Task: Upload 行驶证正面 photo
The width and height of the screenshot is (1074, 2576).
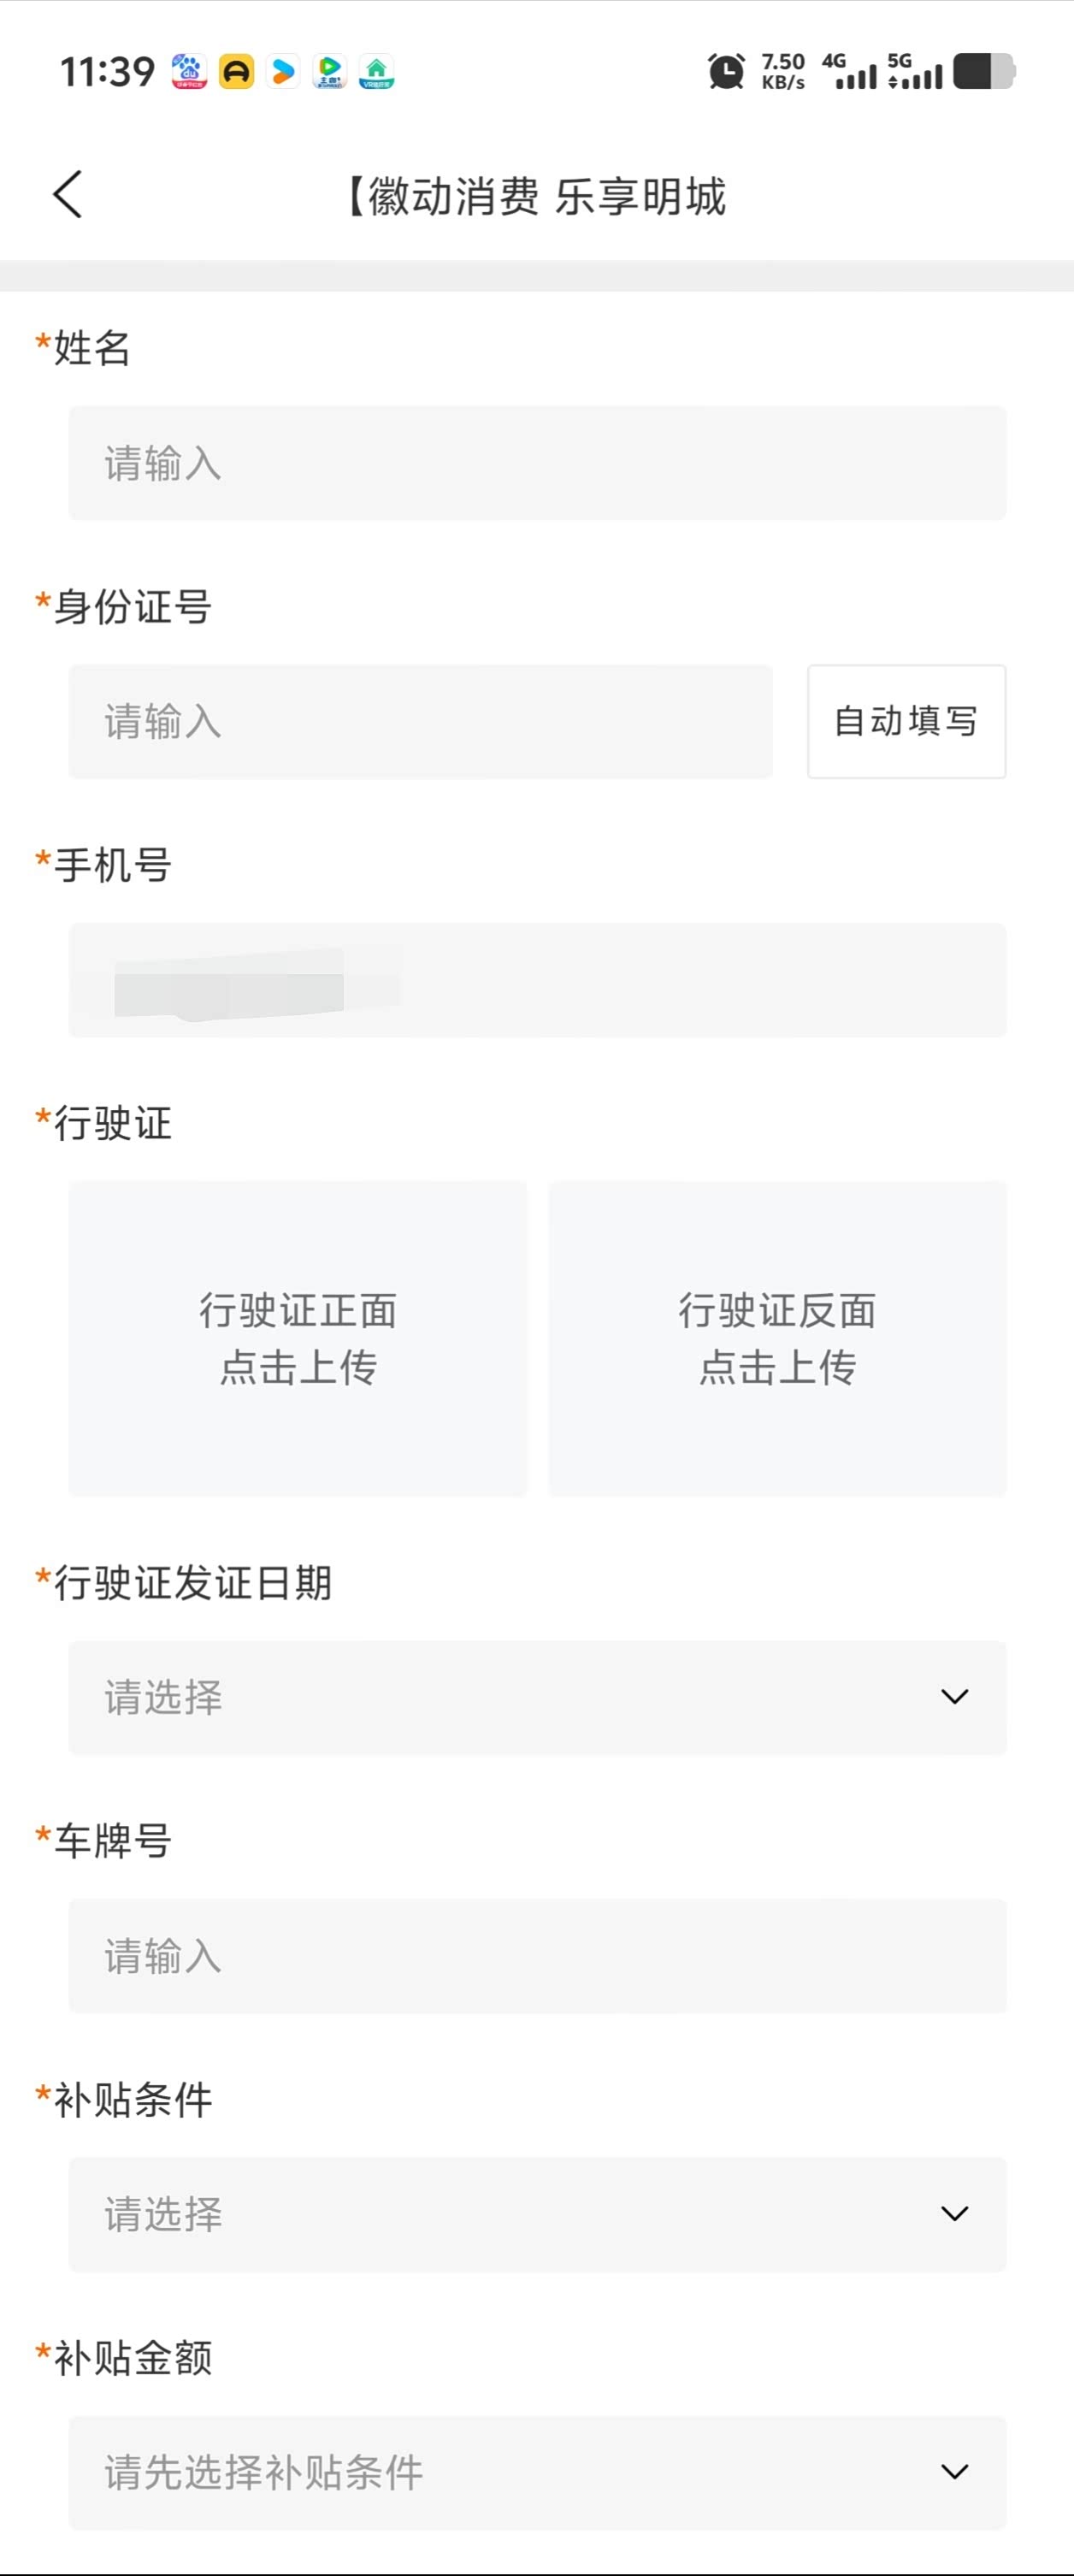Action: point(298,1338)
